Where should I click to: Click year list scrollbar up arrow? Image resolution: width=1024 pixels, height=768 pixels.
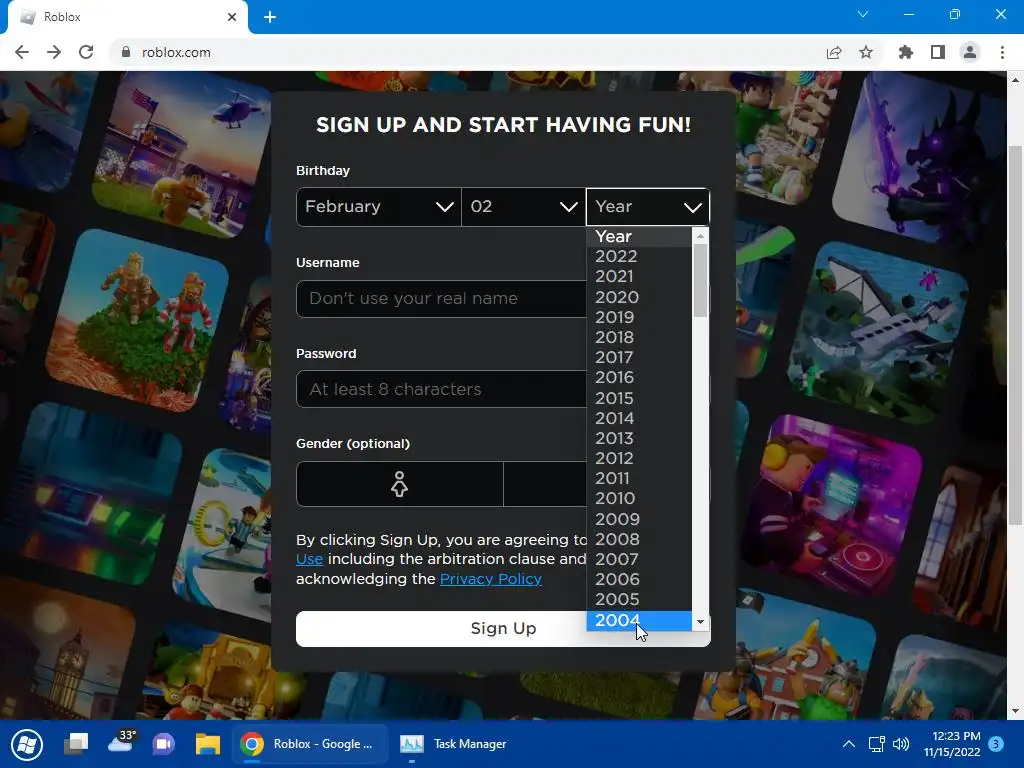[700, 236]
